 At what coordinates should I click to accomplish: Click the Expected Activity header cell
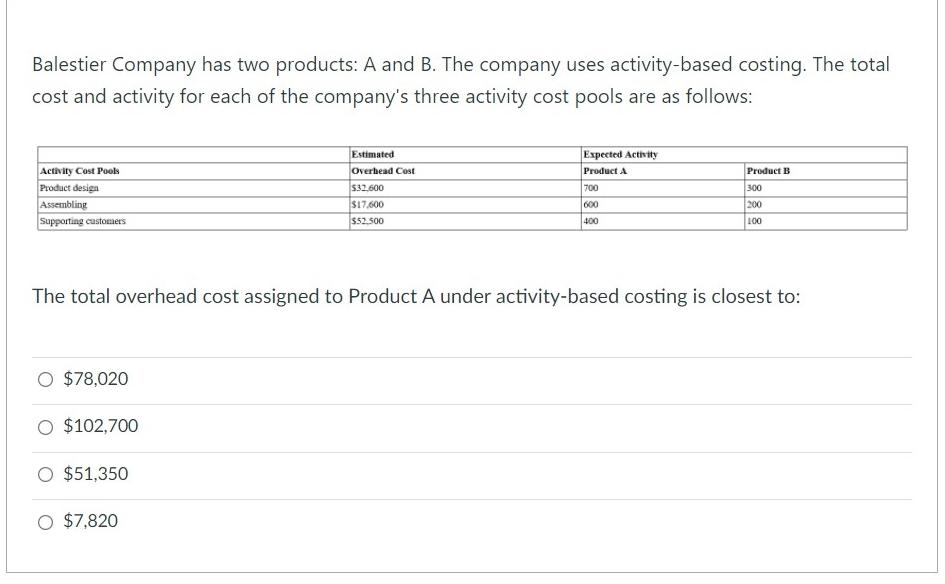click(x=744, y=155)
